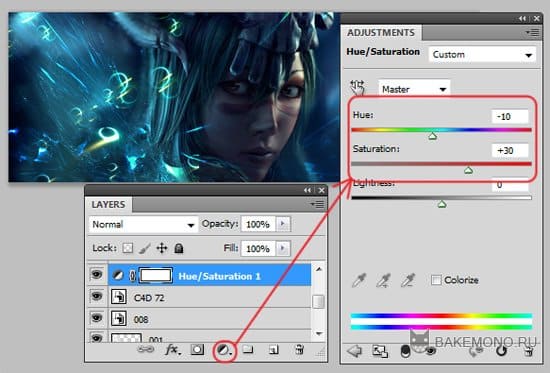Lock image pixels brush icon

(x=145, y=248)
